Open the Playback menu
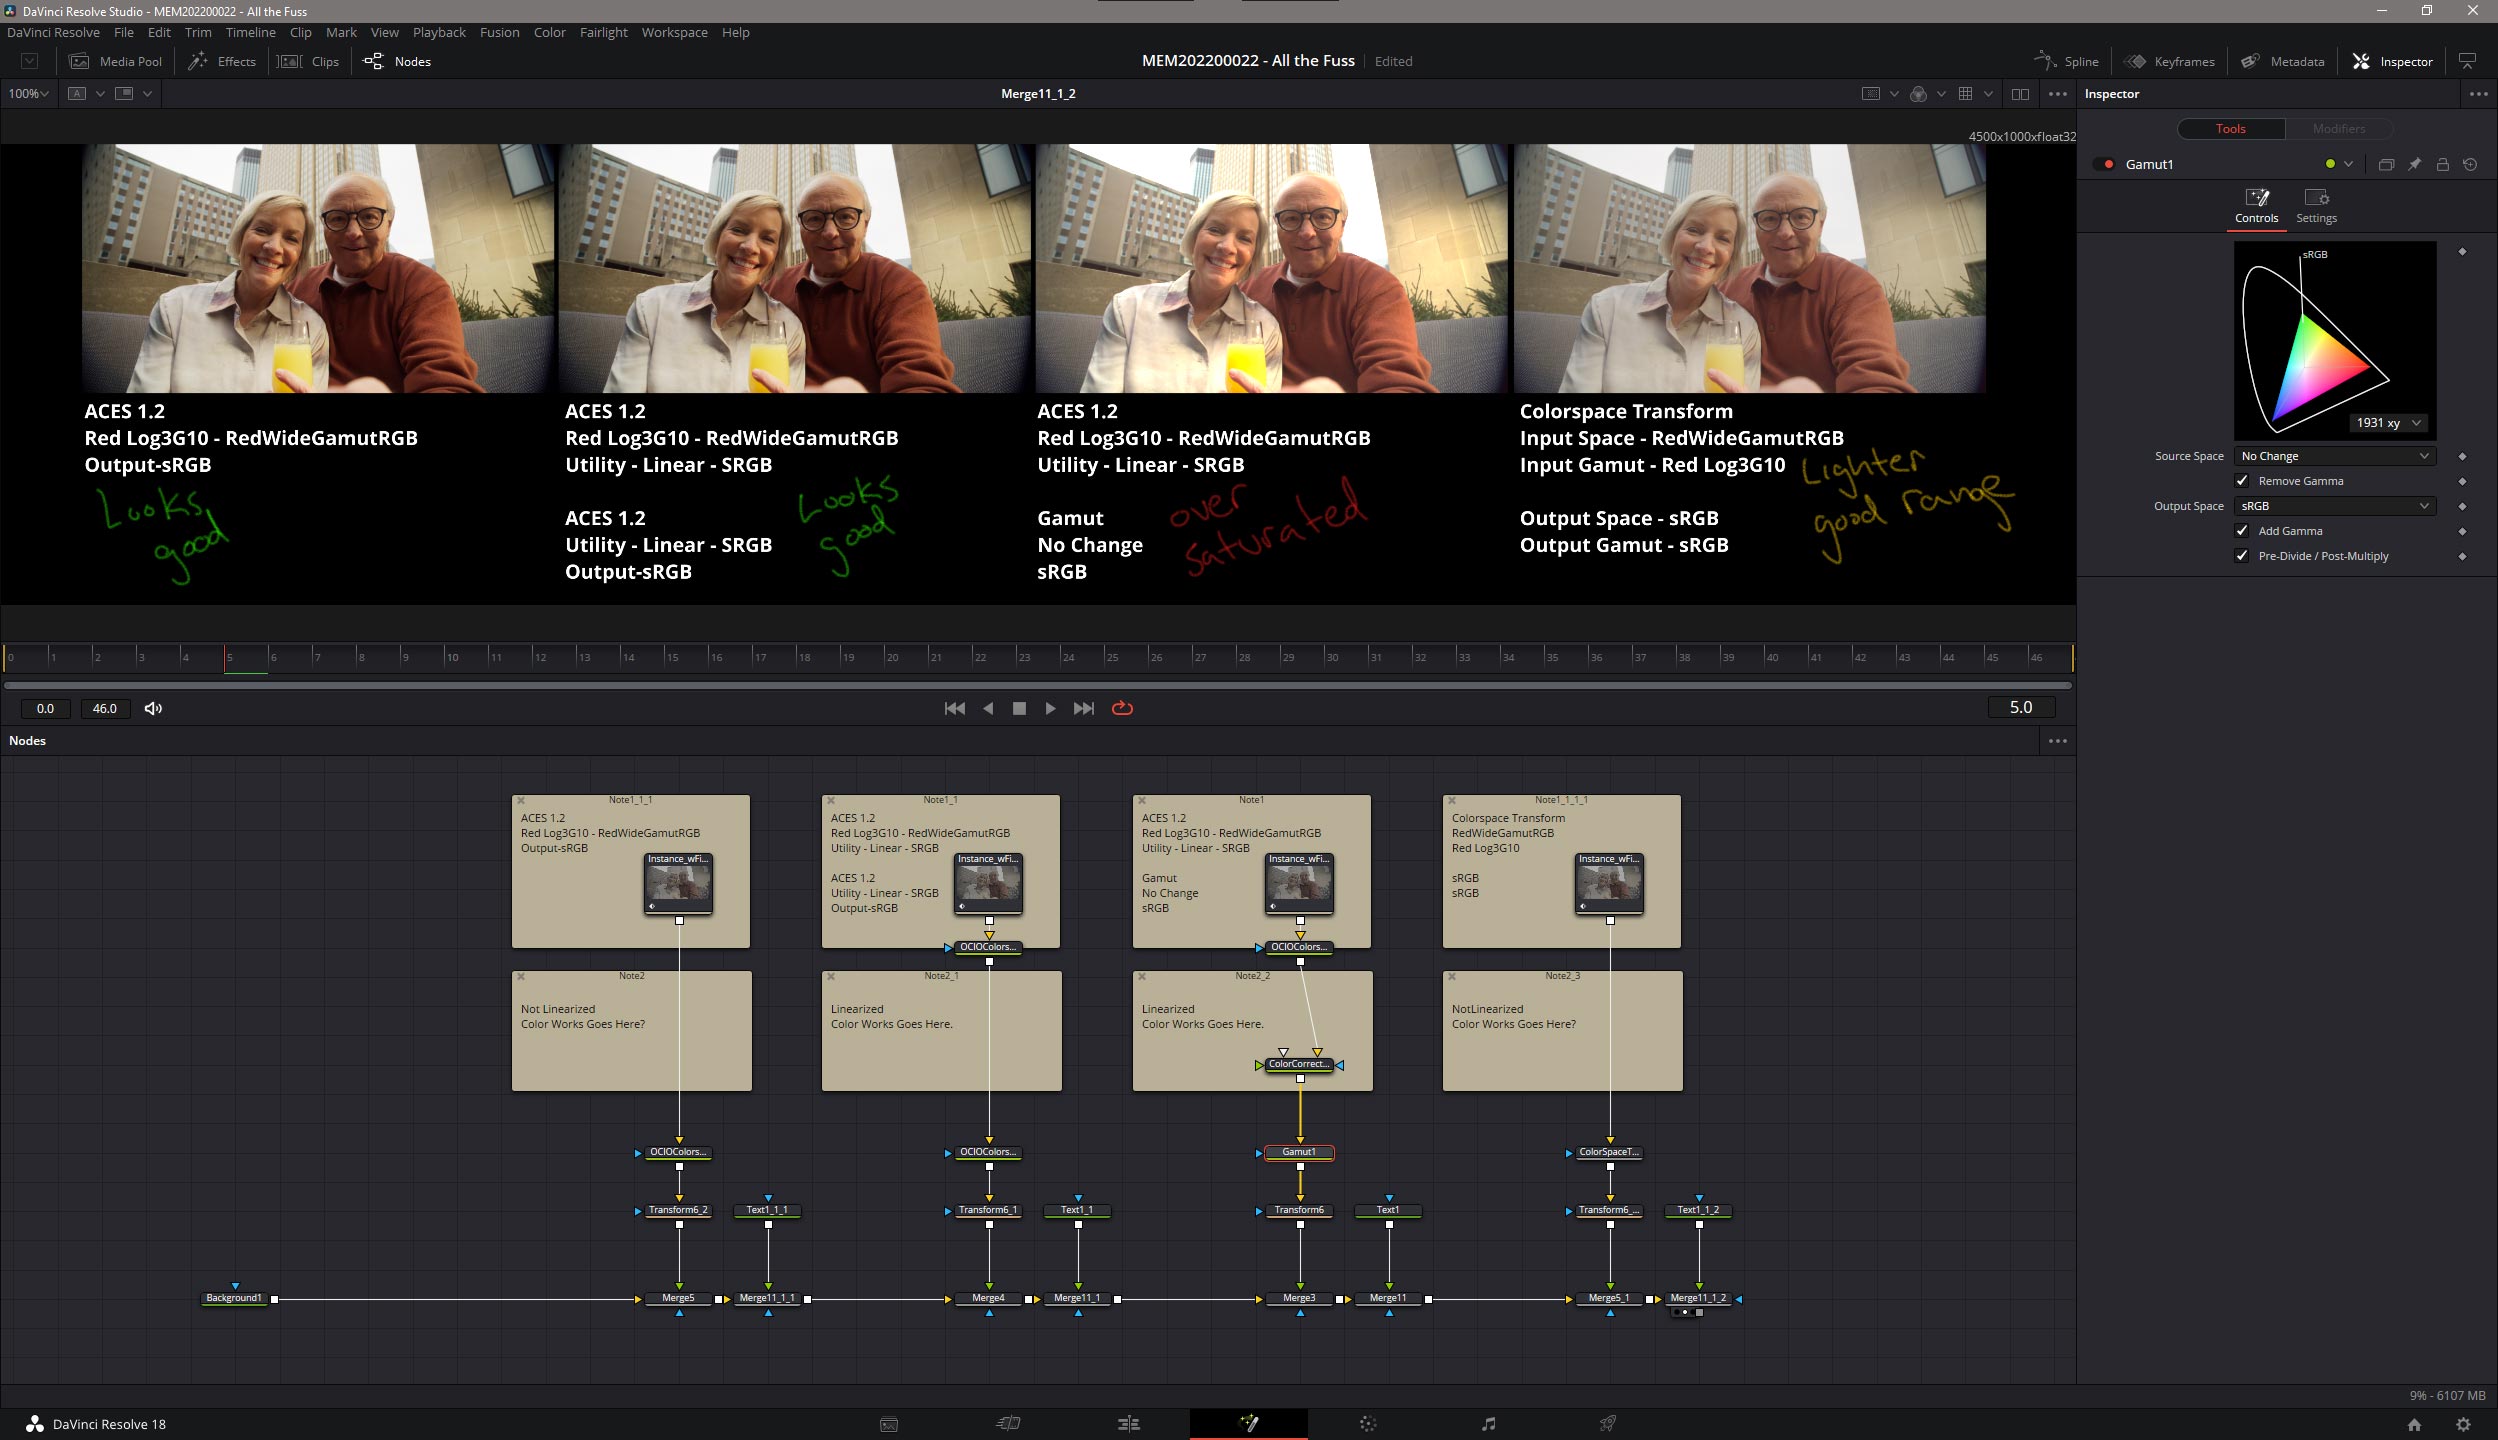Image resolution: width=2498 pixels, height=1440 pixels. pos(439,32)
